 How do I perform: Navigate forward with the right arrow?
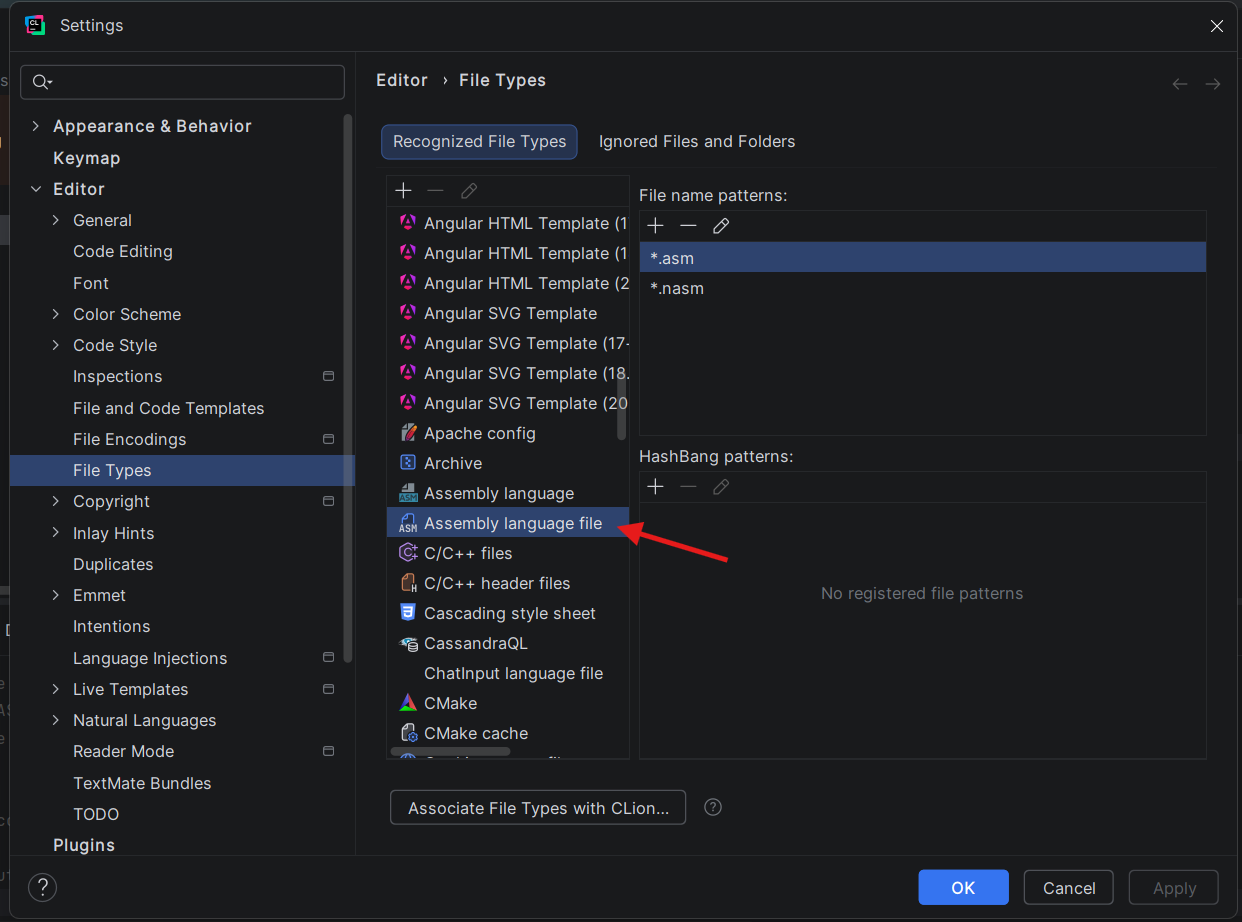1213,84
